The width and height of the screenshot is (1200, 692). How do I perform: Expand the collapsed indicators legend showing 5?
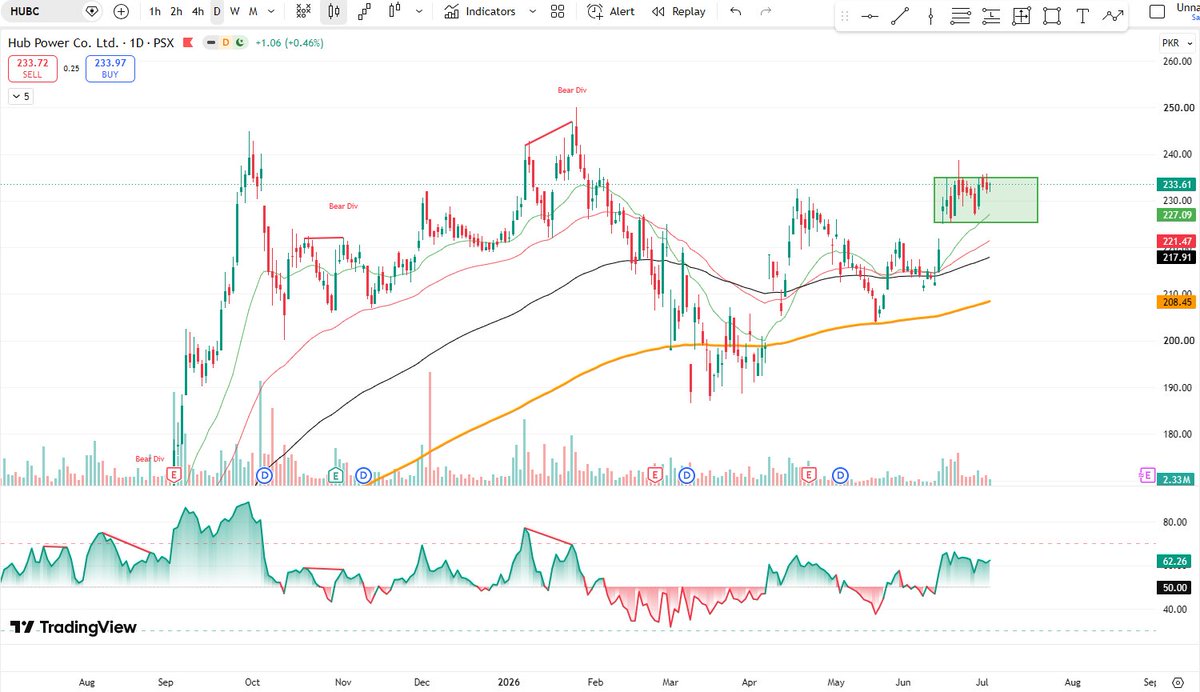coord(20,96)
